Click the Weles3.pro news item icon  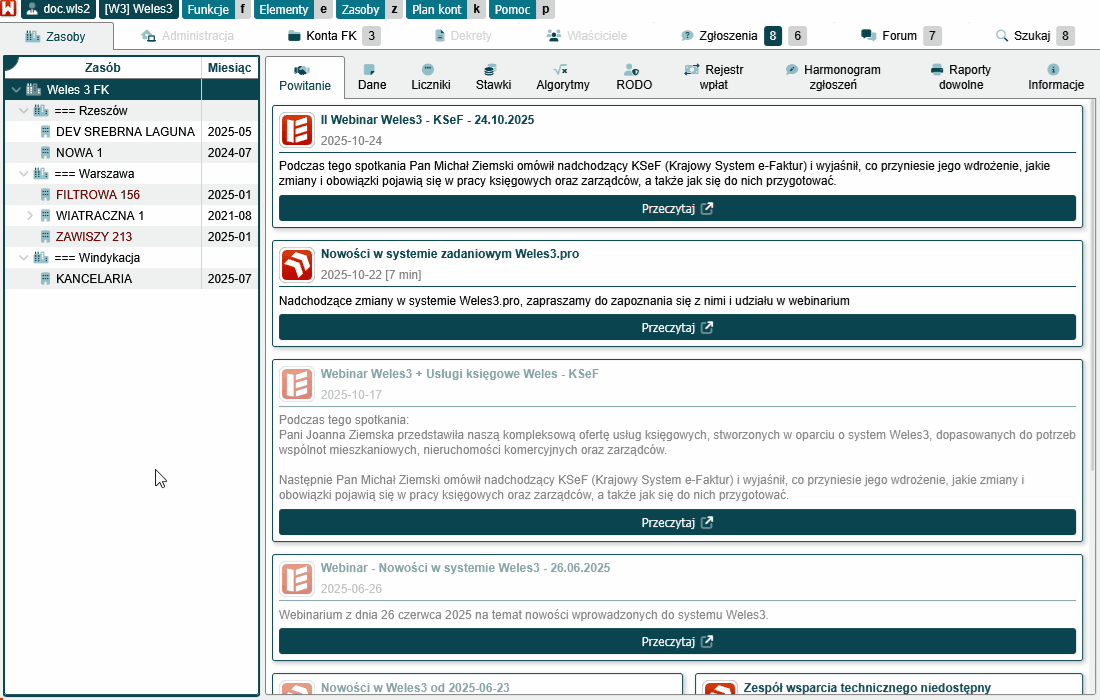coord(297,264)
